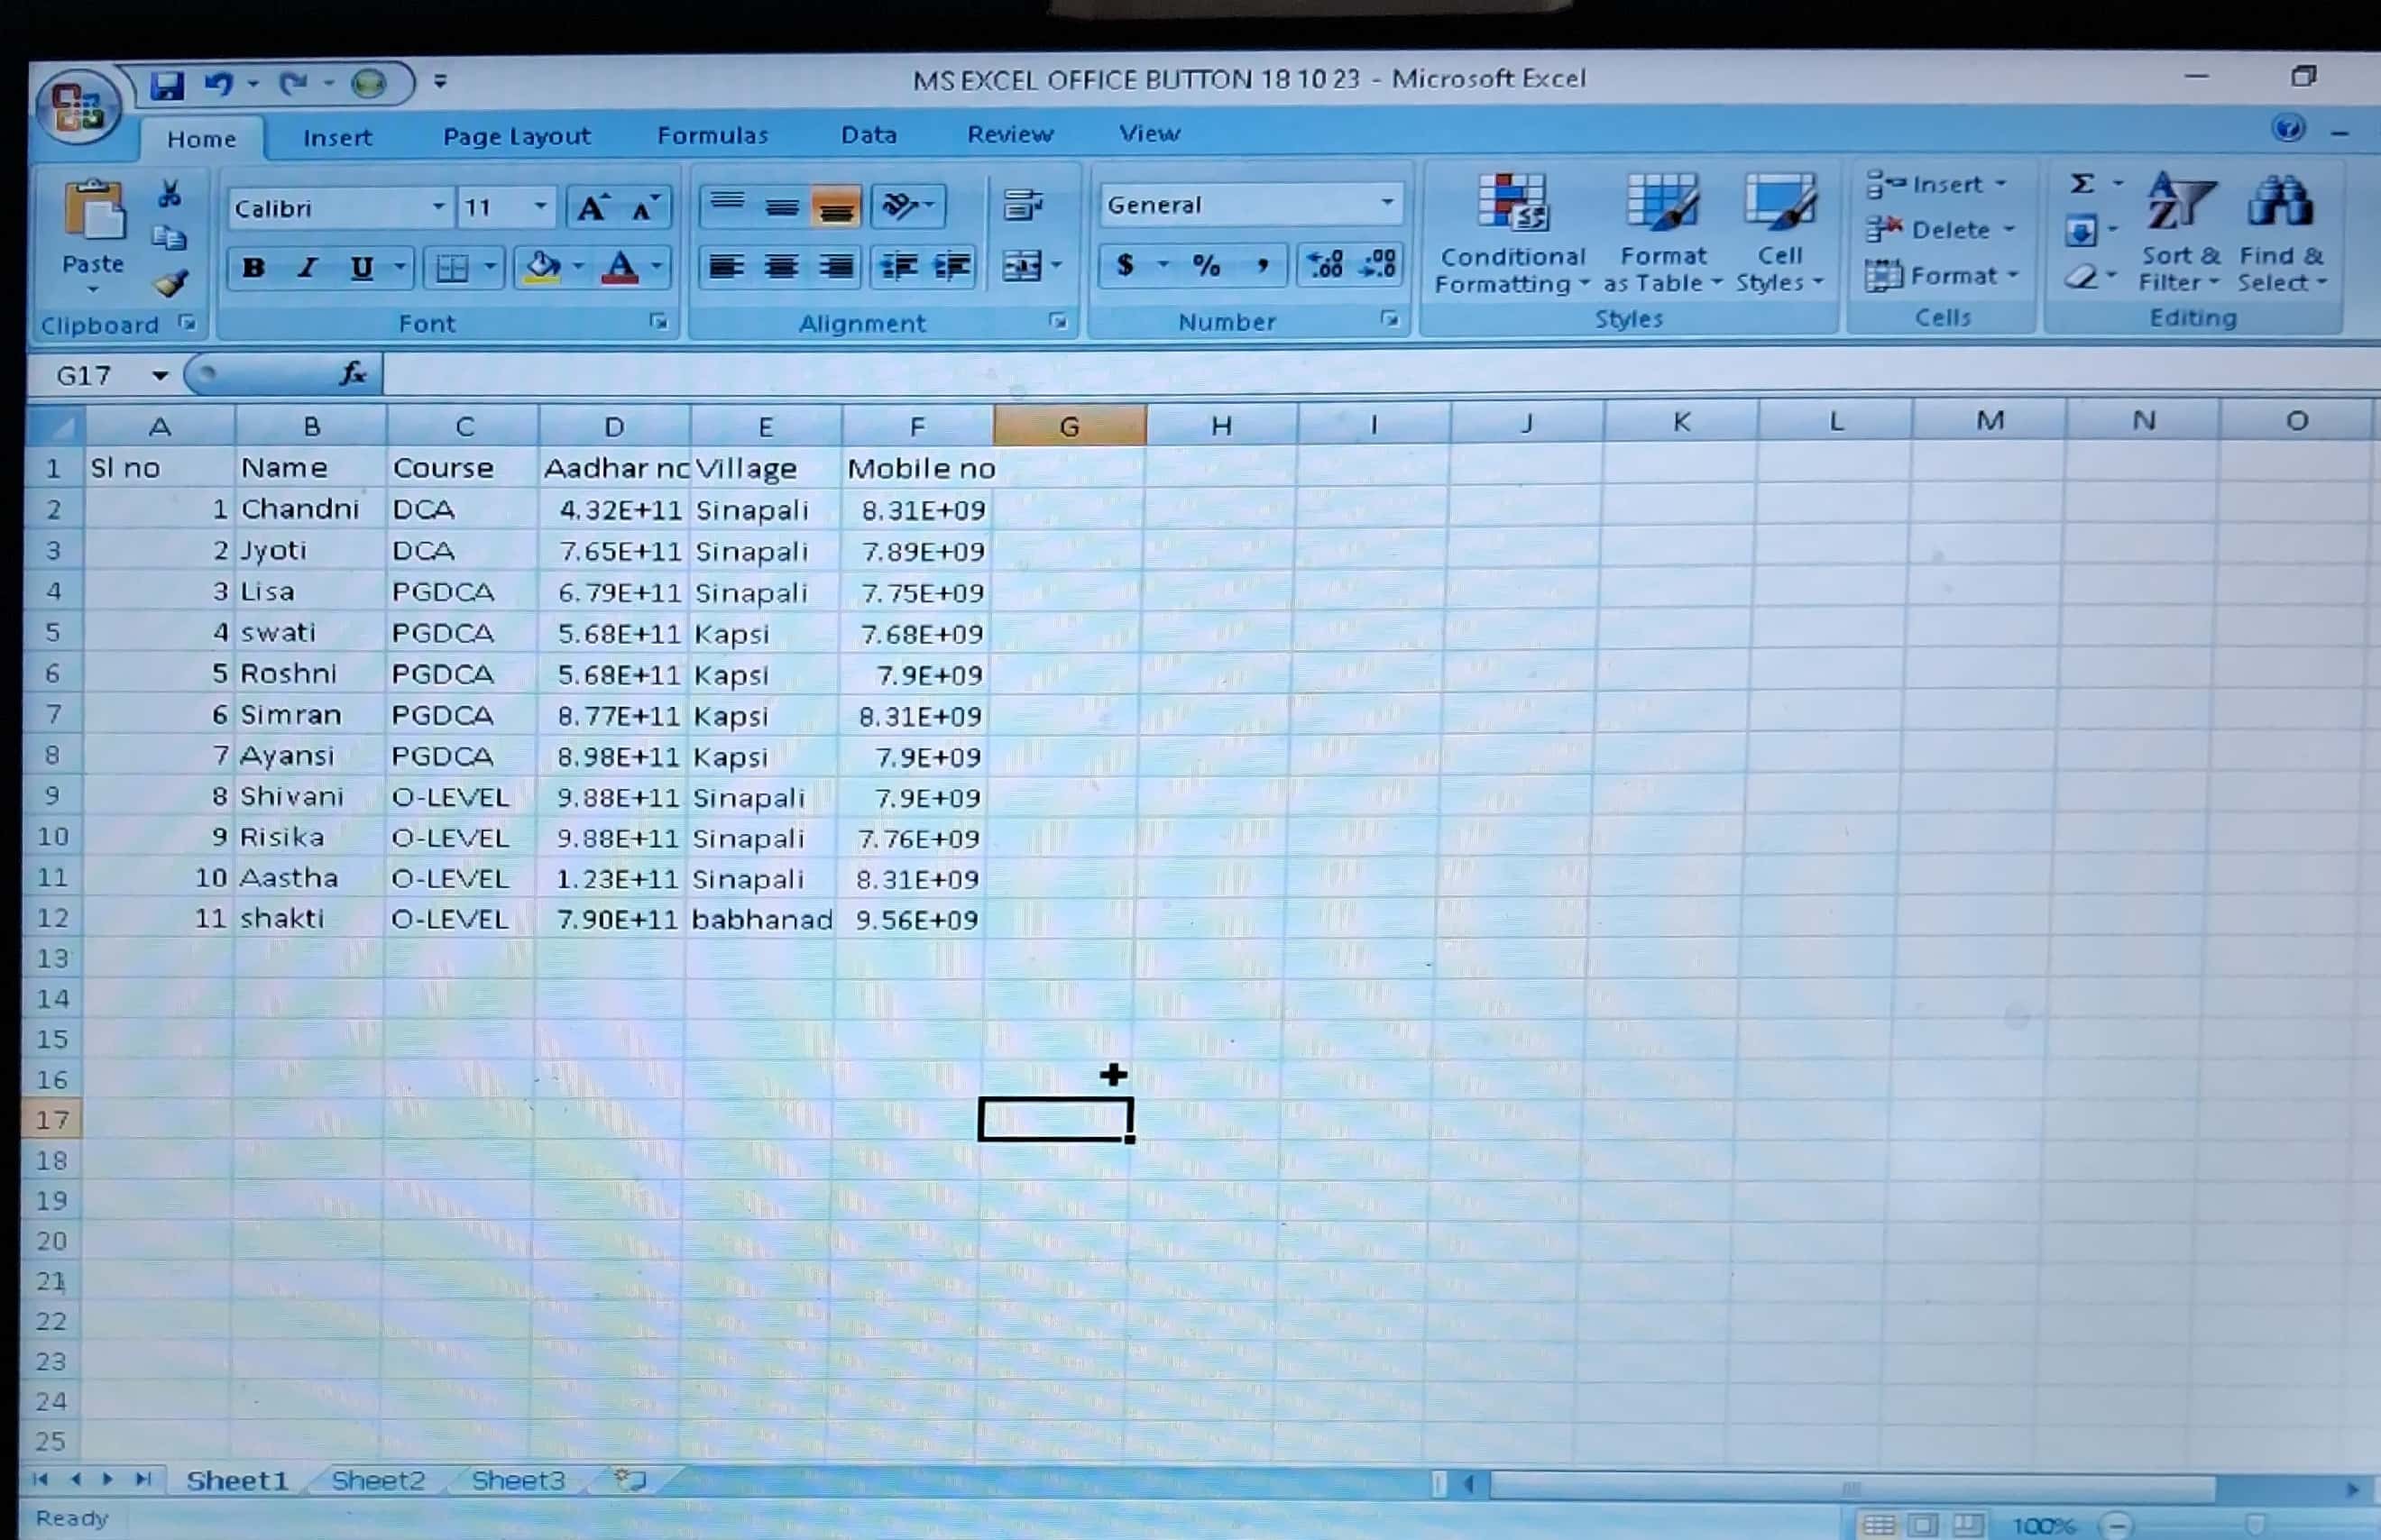This screenshot has width=2381, height=1540.
Task: Click the Office Button orb
Action: (x=78, y=107)
